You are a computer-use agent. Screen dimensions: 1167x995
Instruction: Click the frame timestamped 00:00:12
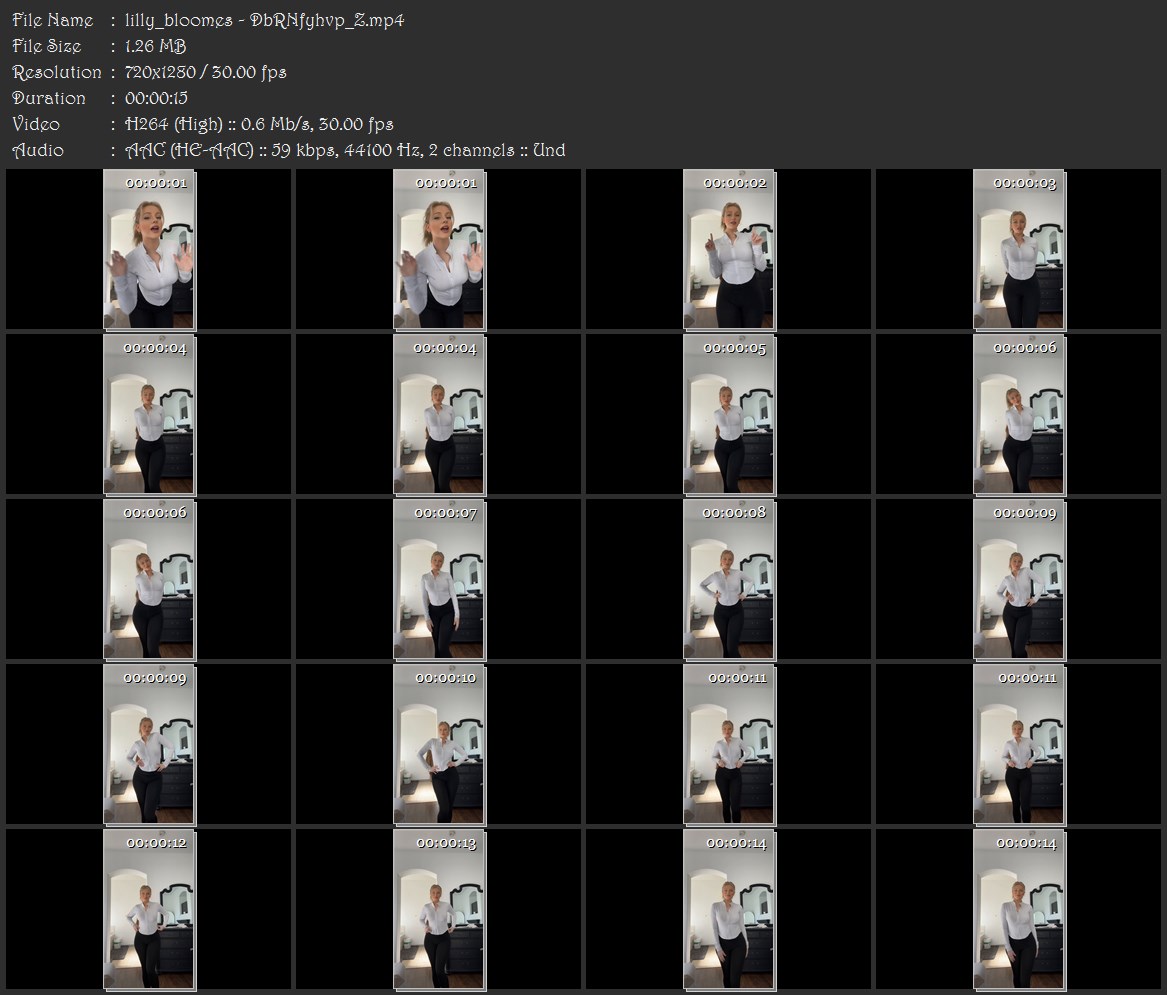(150, 910)
